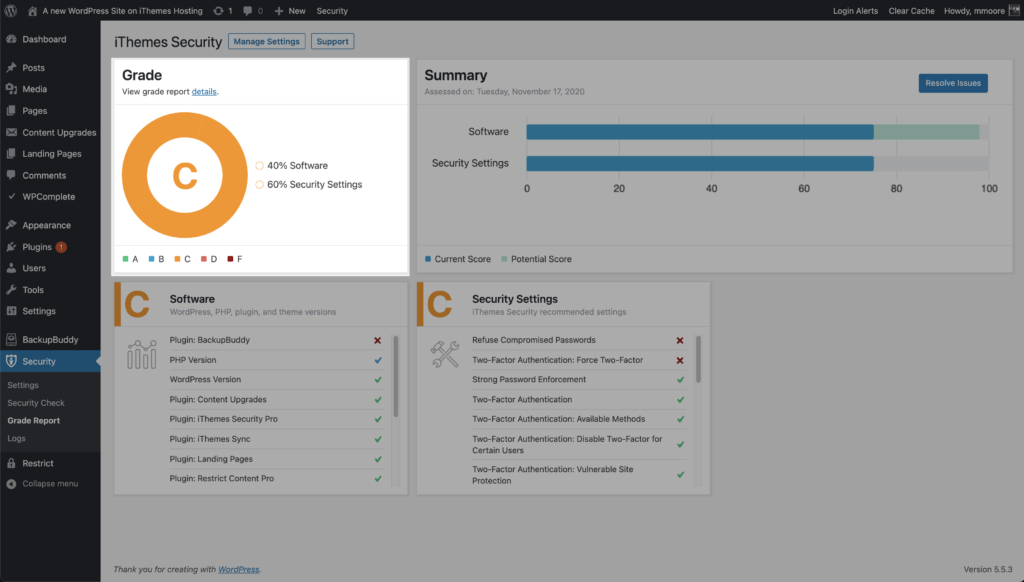
Task: Click the WordPress Version row
Action: (276, 380)
